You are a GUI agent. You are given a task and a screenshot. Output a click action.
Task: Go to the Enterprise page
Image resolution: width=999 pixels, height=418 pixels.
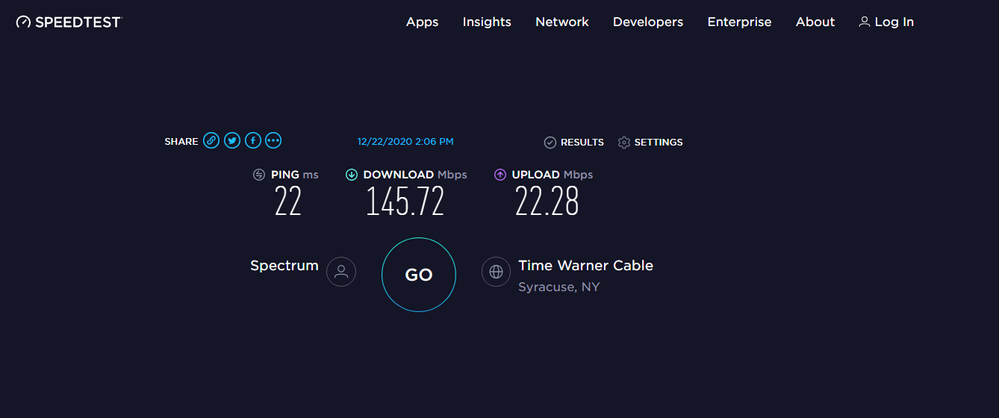pos(739,22)
